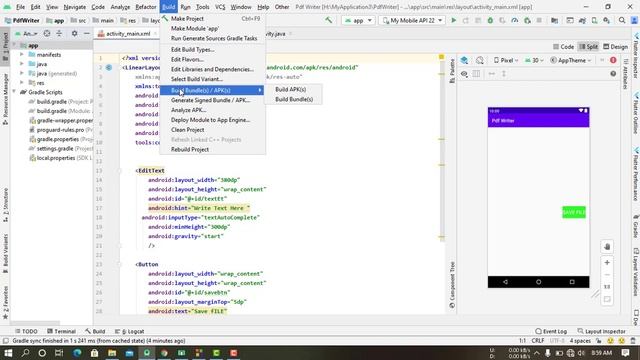Switch to Design view mode
This screenshot has height=360, width=640.
point(616,47)
